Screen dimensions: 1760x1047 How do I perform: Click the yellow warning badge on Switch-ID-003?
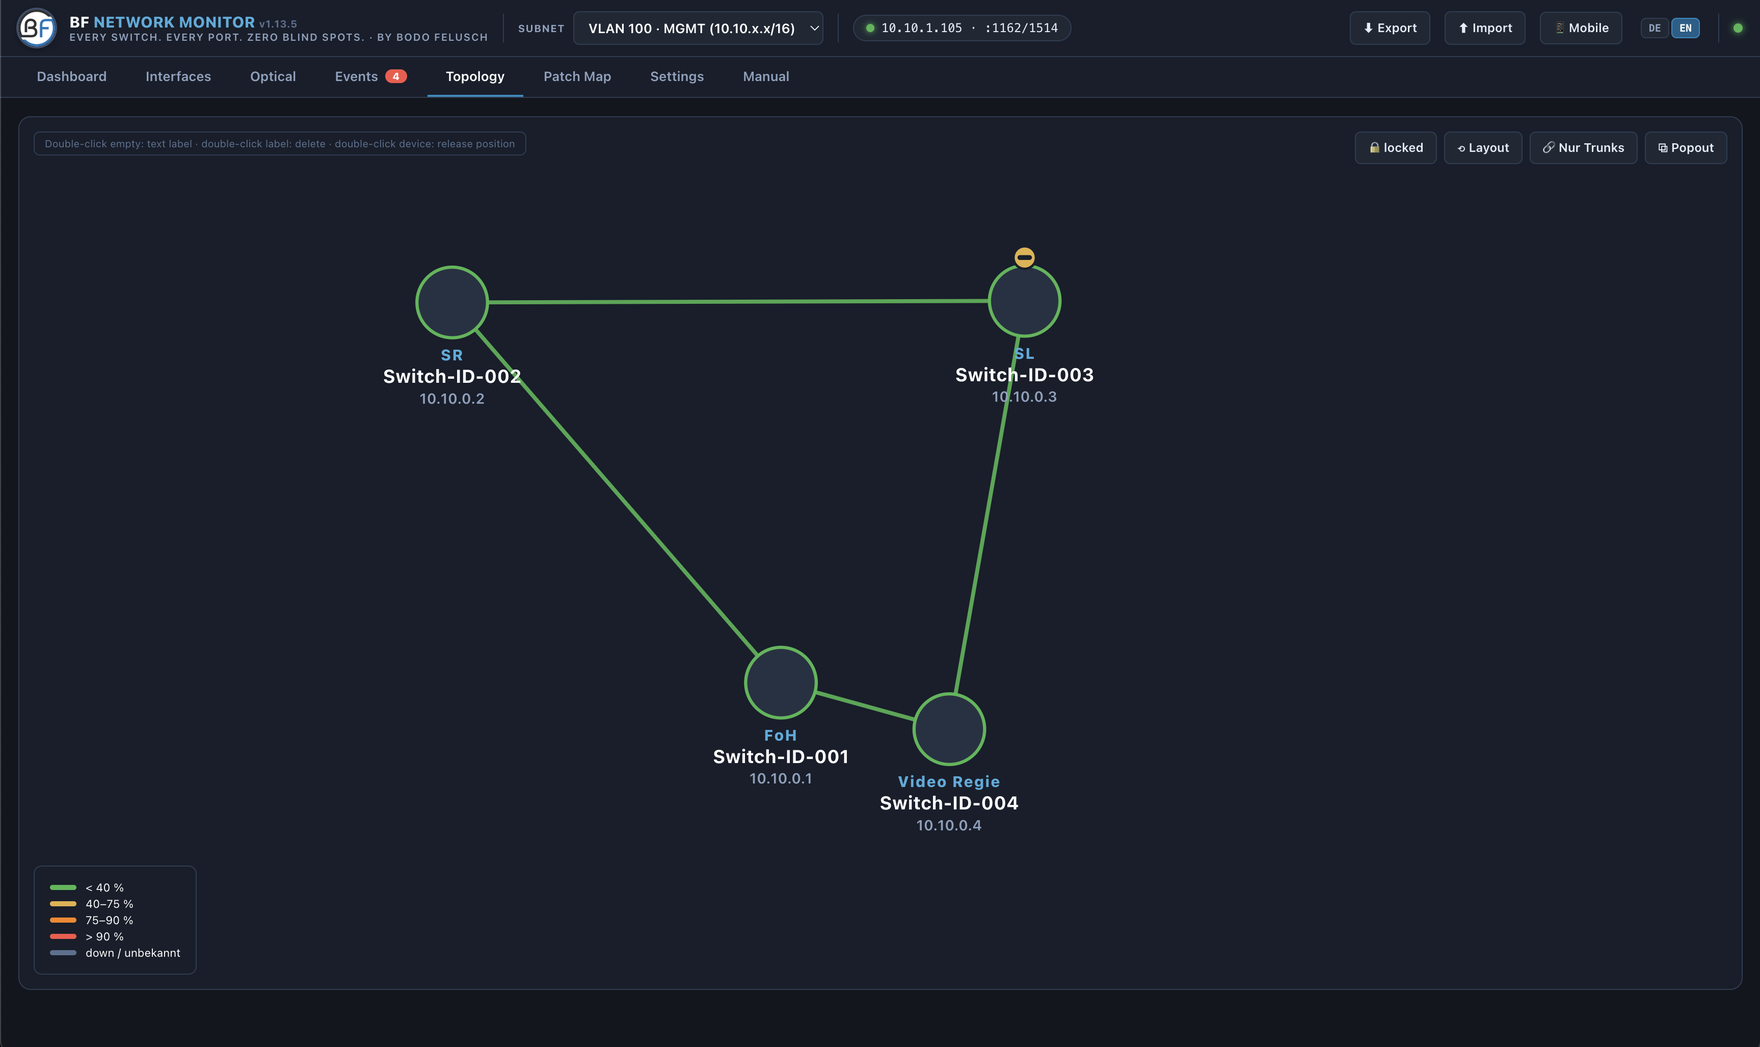pos(1024,257)
